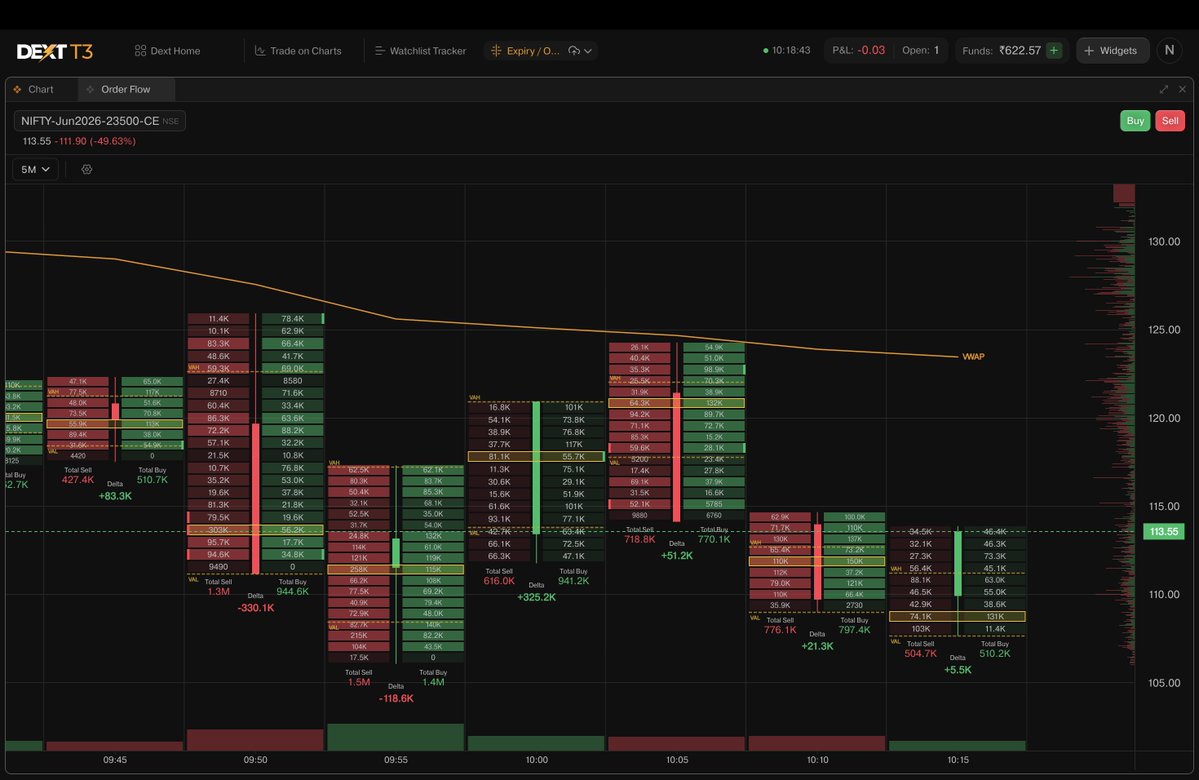The height and width of the screenshot is (780, 1199).
Task: Switch to the Chart tab
Action: (x=41, y=89)
